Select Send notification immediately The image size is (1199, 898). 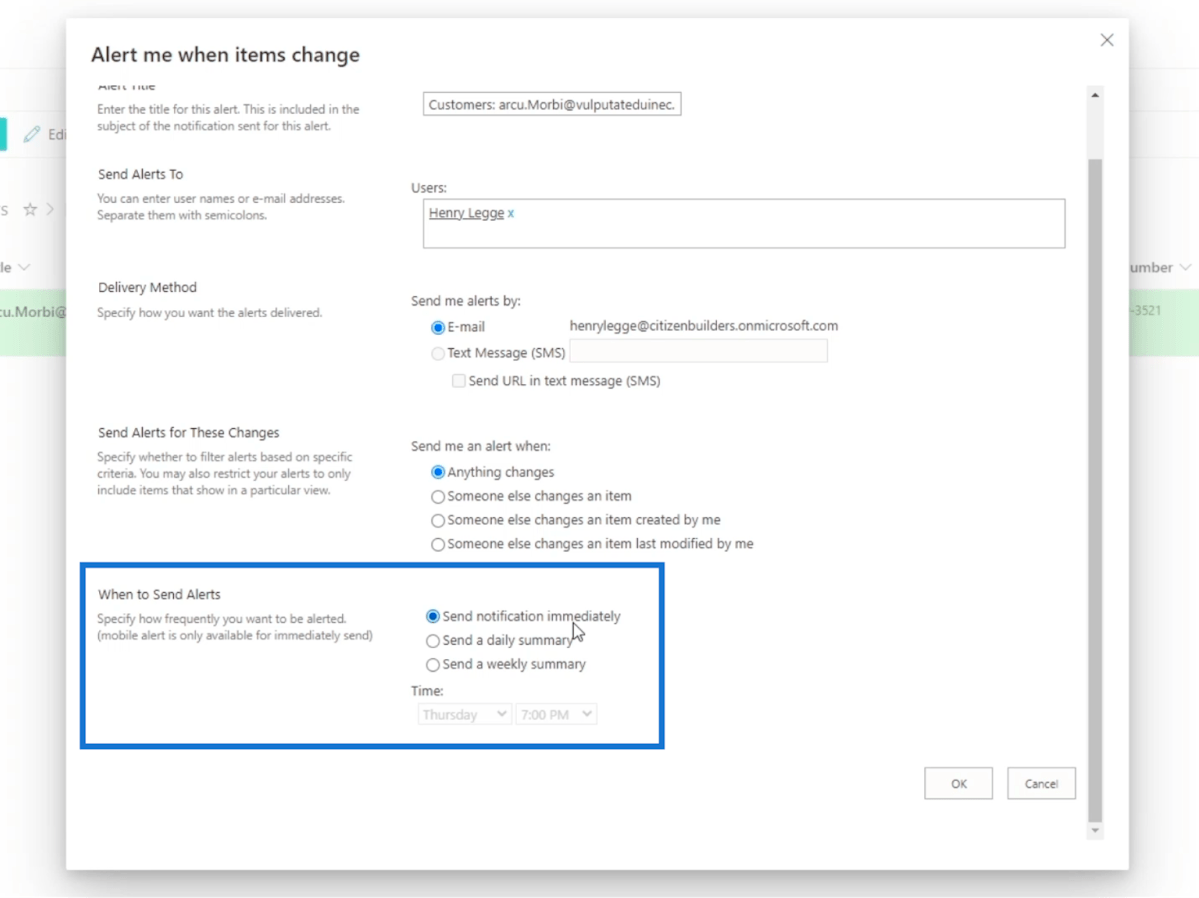click(x=433, y=617)
